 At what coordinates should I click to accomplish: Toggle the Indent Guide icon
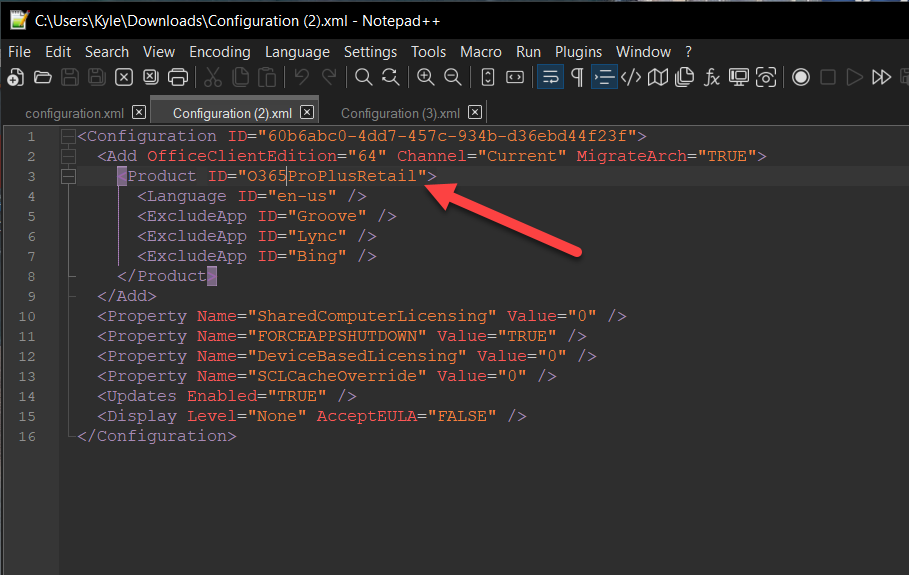[x=603, y=77]
